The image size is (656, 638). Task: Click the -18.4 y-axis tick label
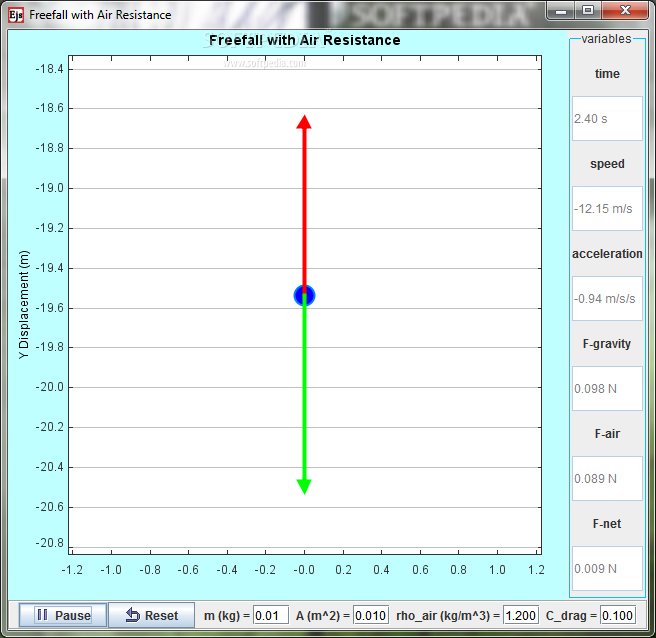(x=49, y=69)
